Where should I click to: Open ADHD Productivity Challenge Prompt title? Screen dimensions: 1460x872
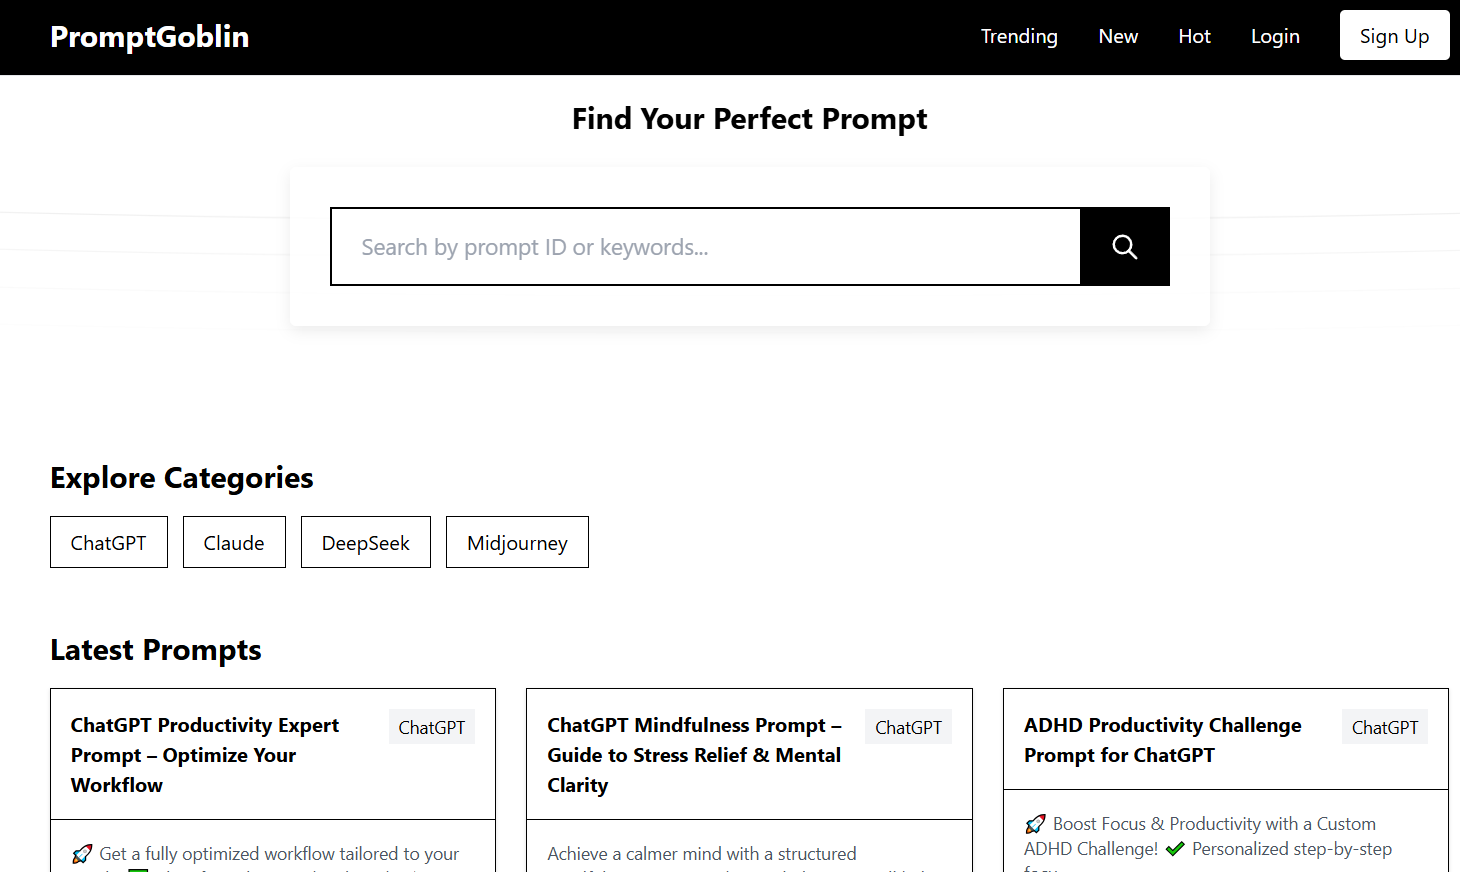point(1162,740)
